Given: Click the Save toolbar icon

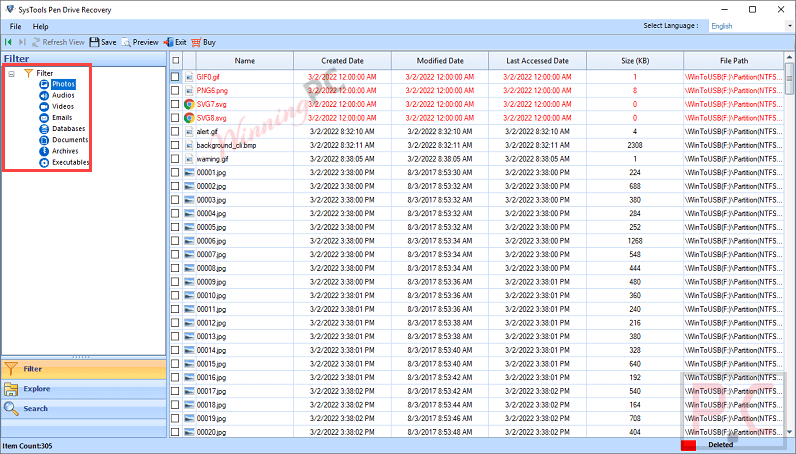Looking at the screenshot, I should click(x=94, y=42).
